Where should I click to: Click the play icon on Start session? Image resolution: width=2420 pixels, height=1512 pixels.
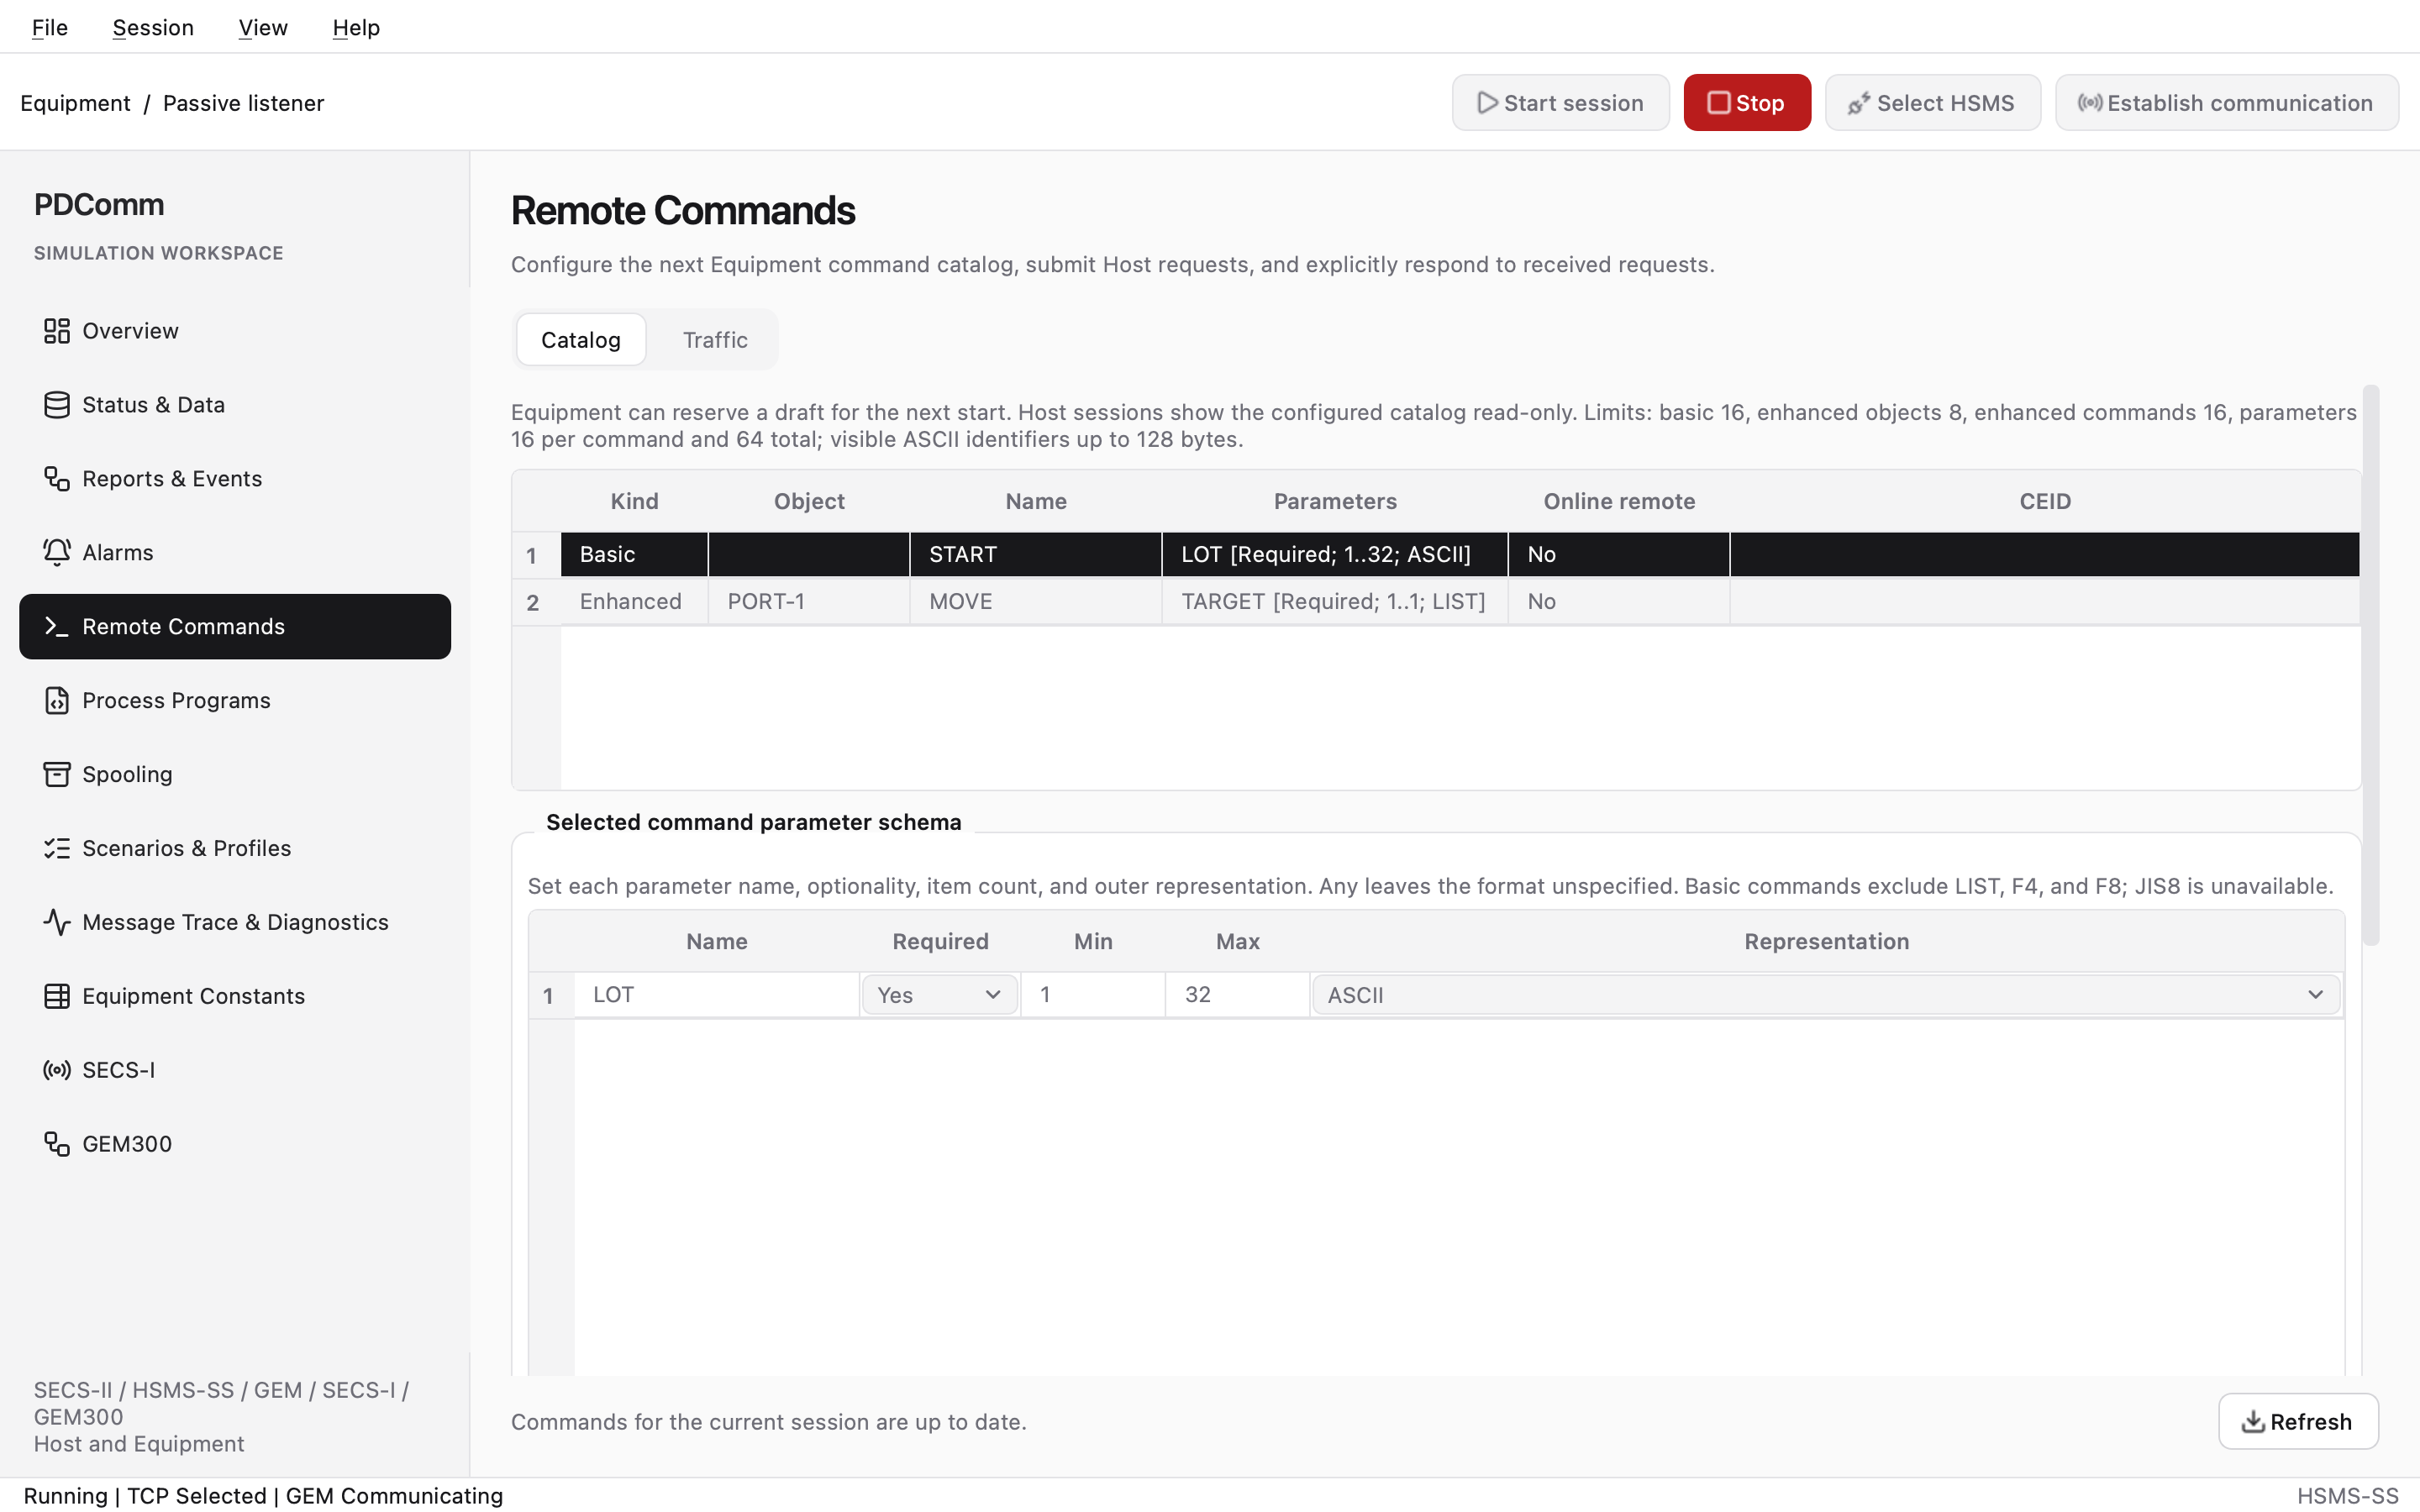coord(1488,103)
